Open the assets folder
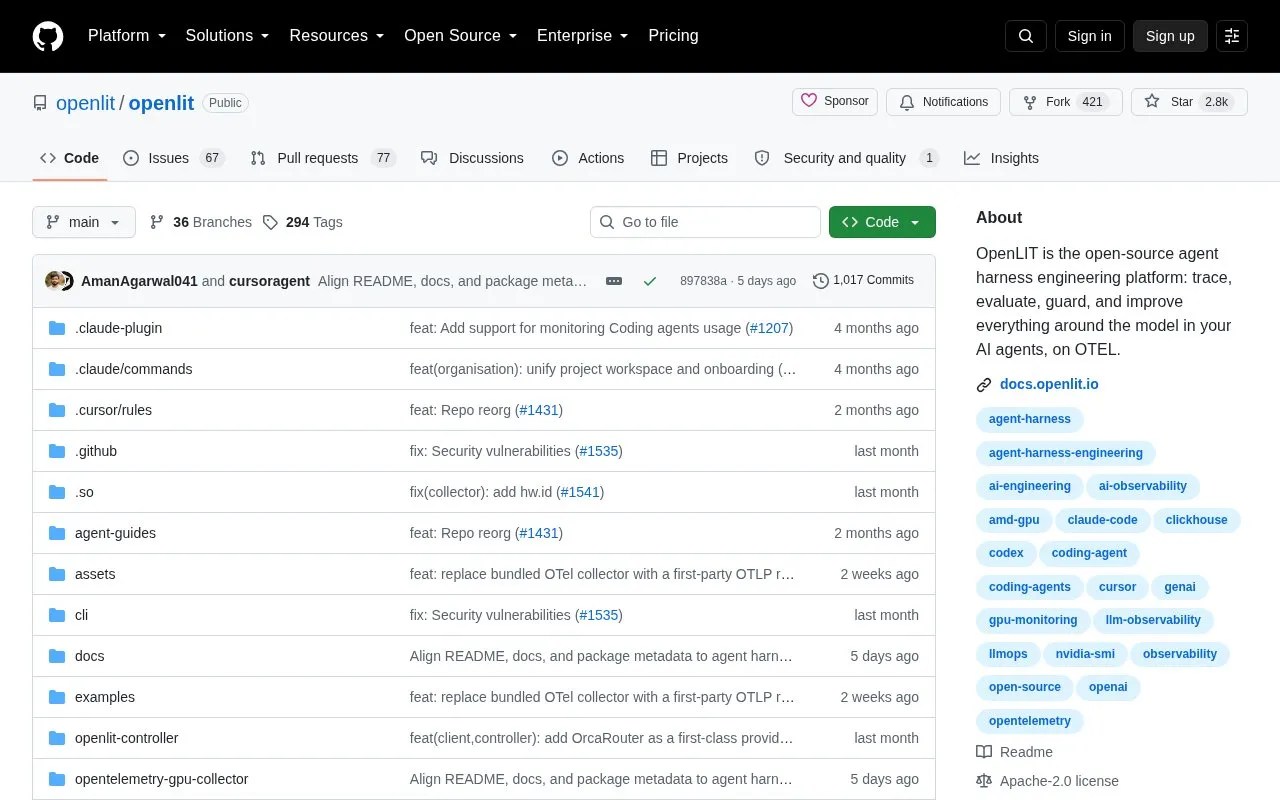This screenshot has width=1280, height=800. pos(95,574)
